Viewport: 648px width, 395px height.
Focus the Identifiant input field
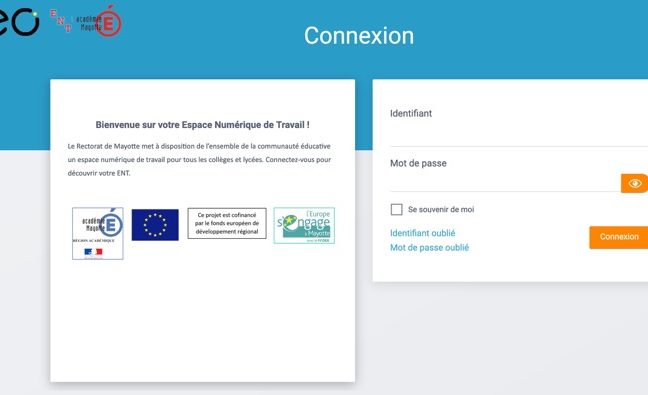[519, 135]
